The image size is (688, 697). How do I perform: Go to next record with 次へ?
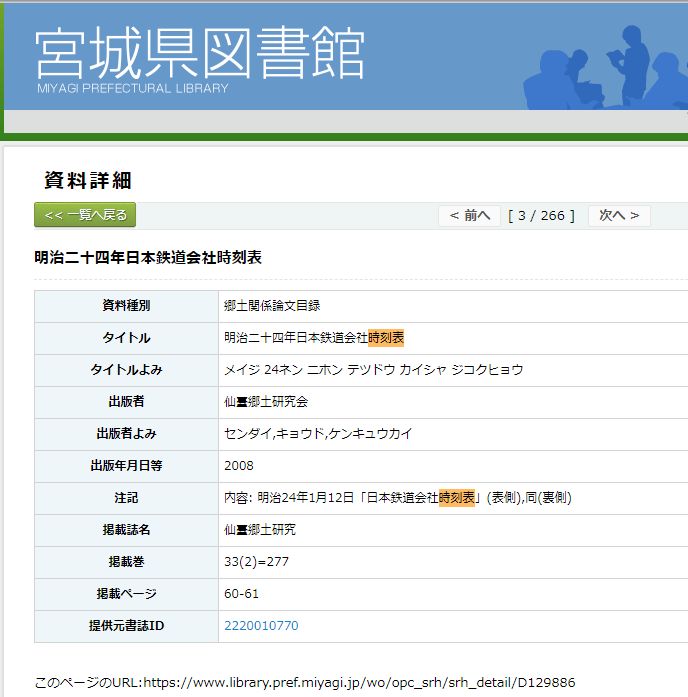click(619, 216)
